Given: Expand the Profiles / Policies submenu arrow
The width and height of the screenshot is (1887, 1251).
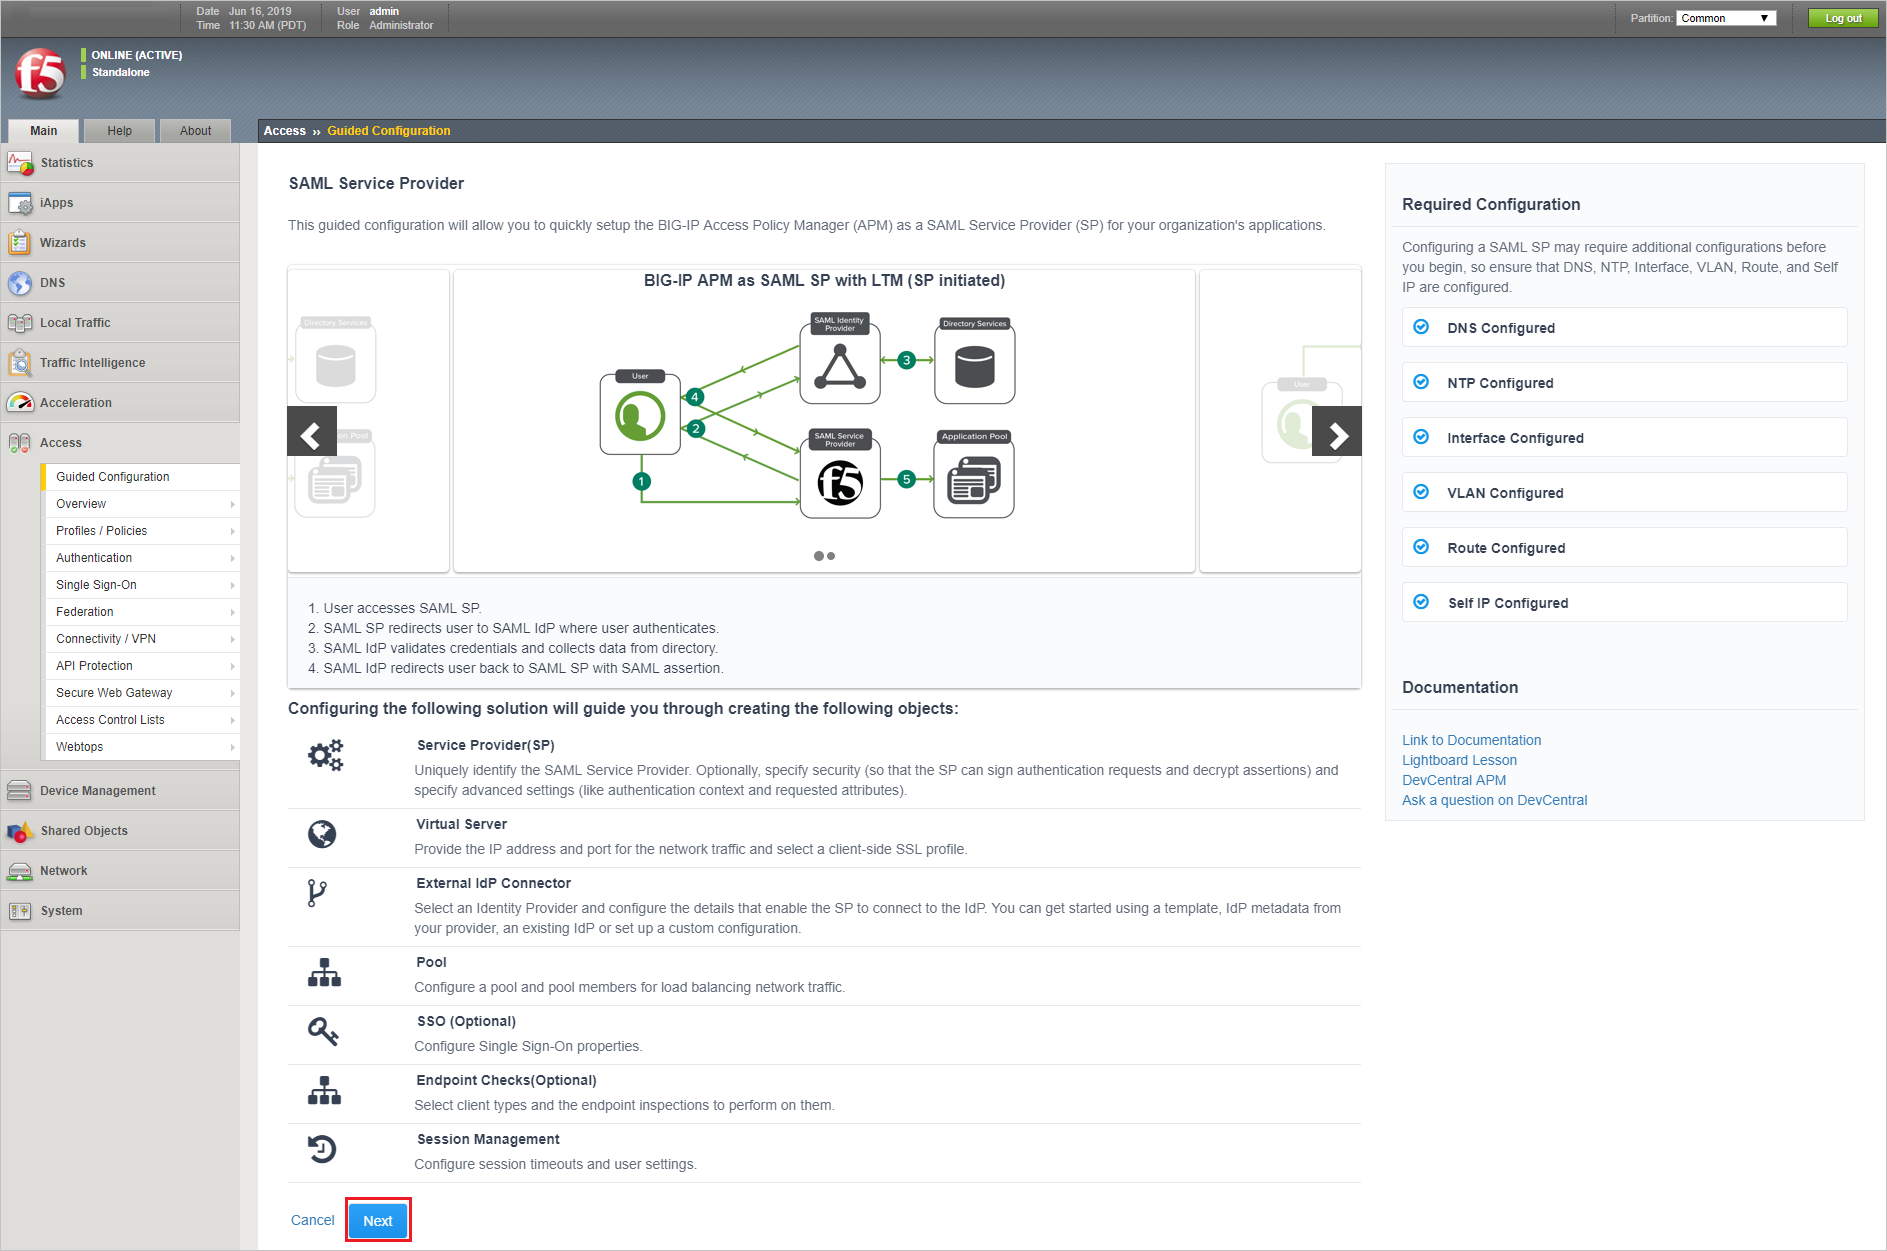Looking at the screenshot, I should tap(232, 531).
